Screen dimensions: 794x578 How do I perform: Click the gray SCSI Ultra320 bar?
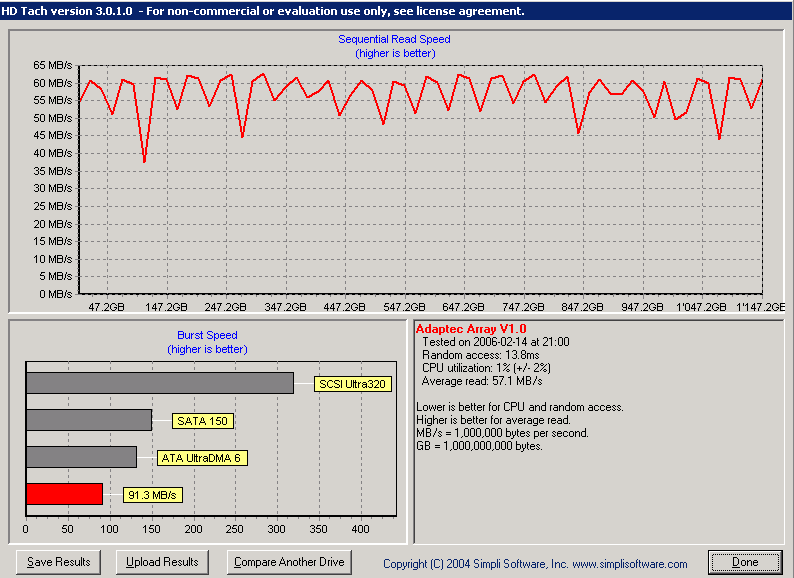(160, 383)
